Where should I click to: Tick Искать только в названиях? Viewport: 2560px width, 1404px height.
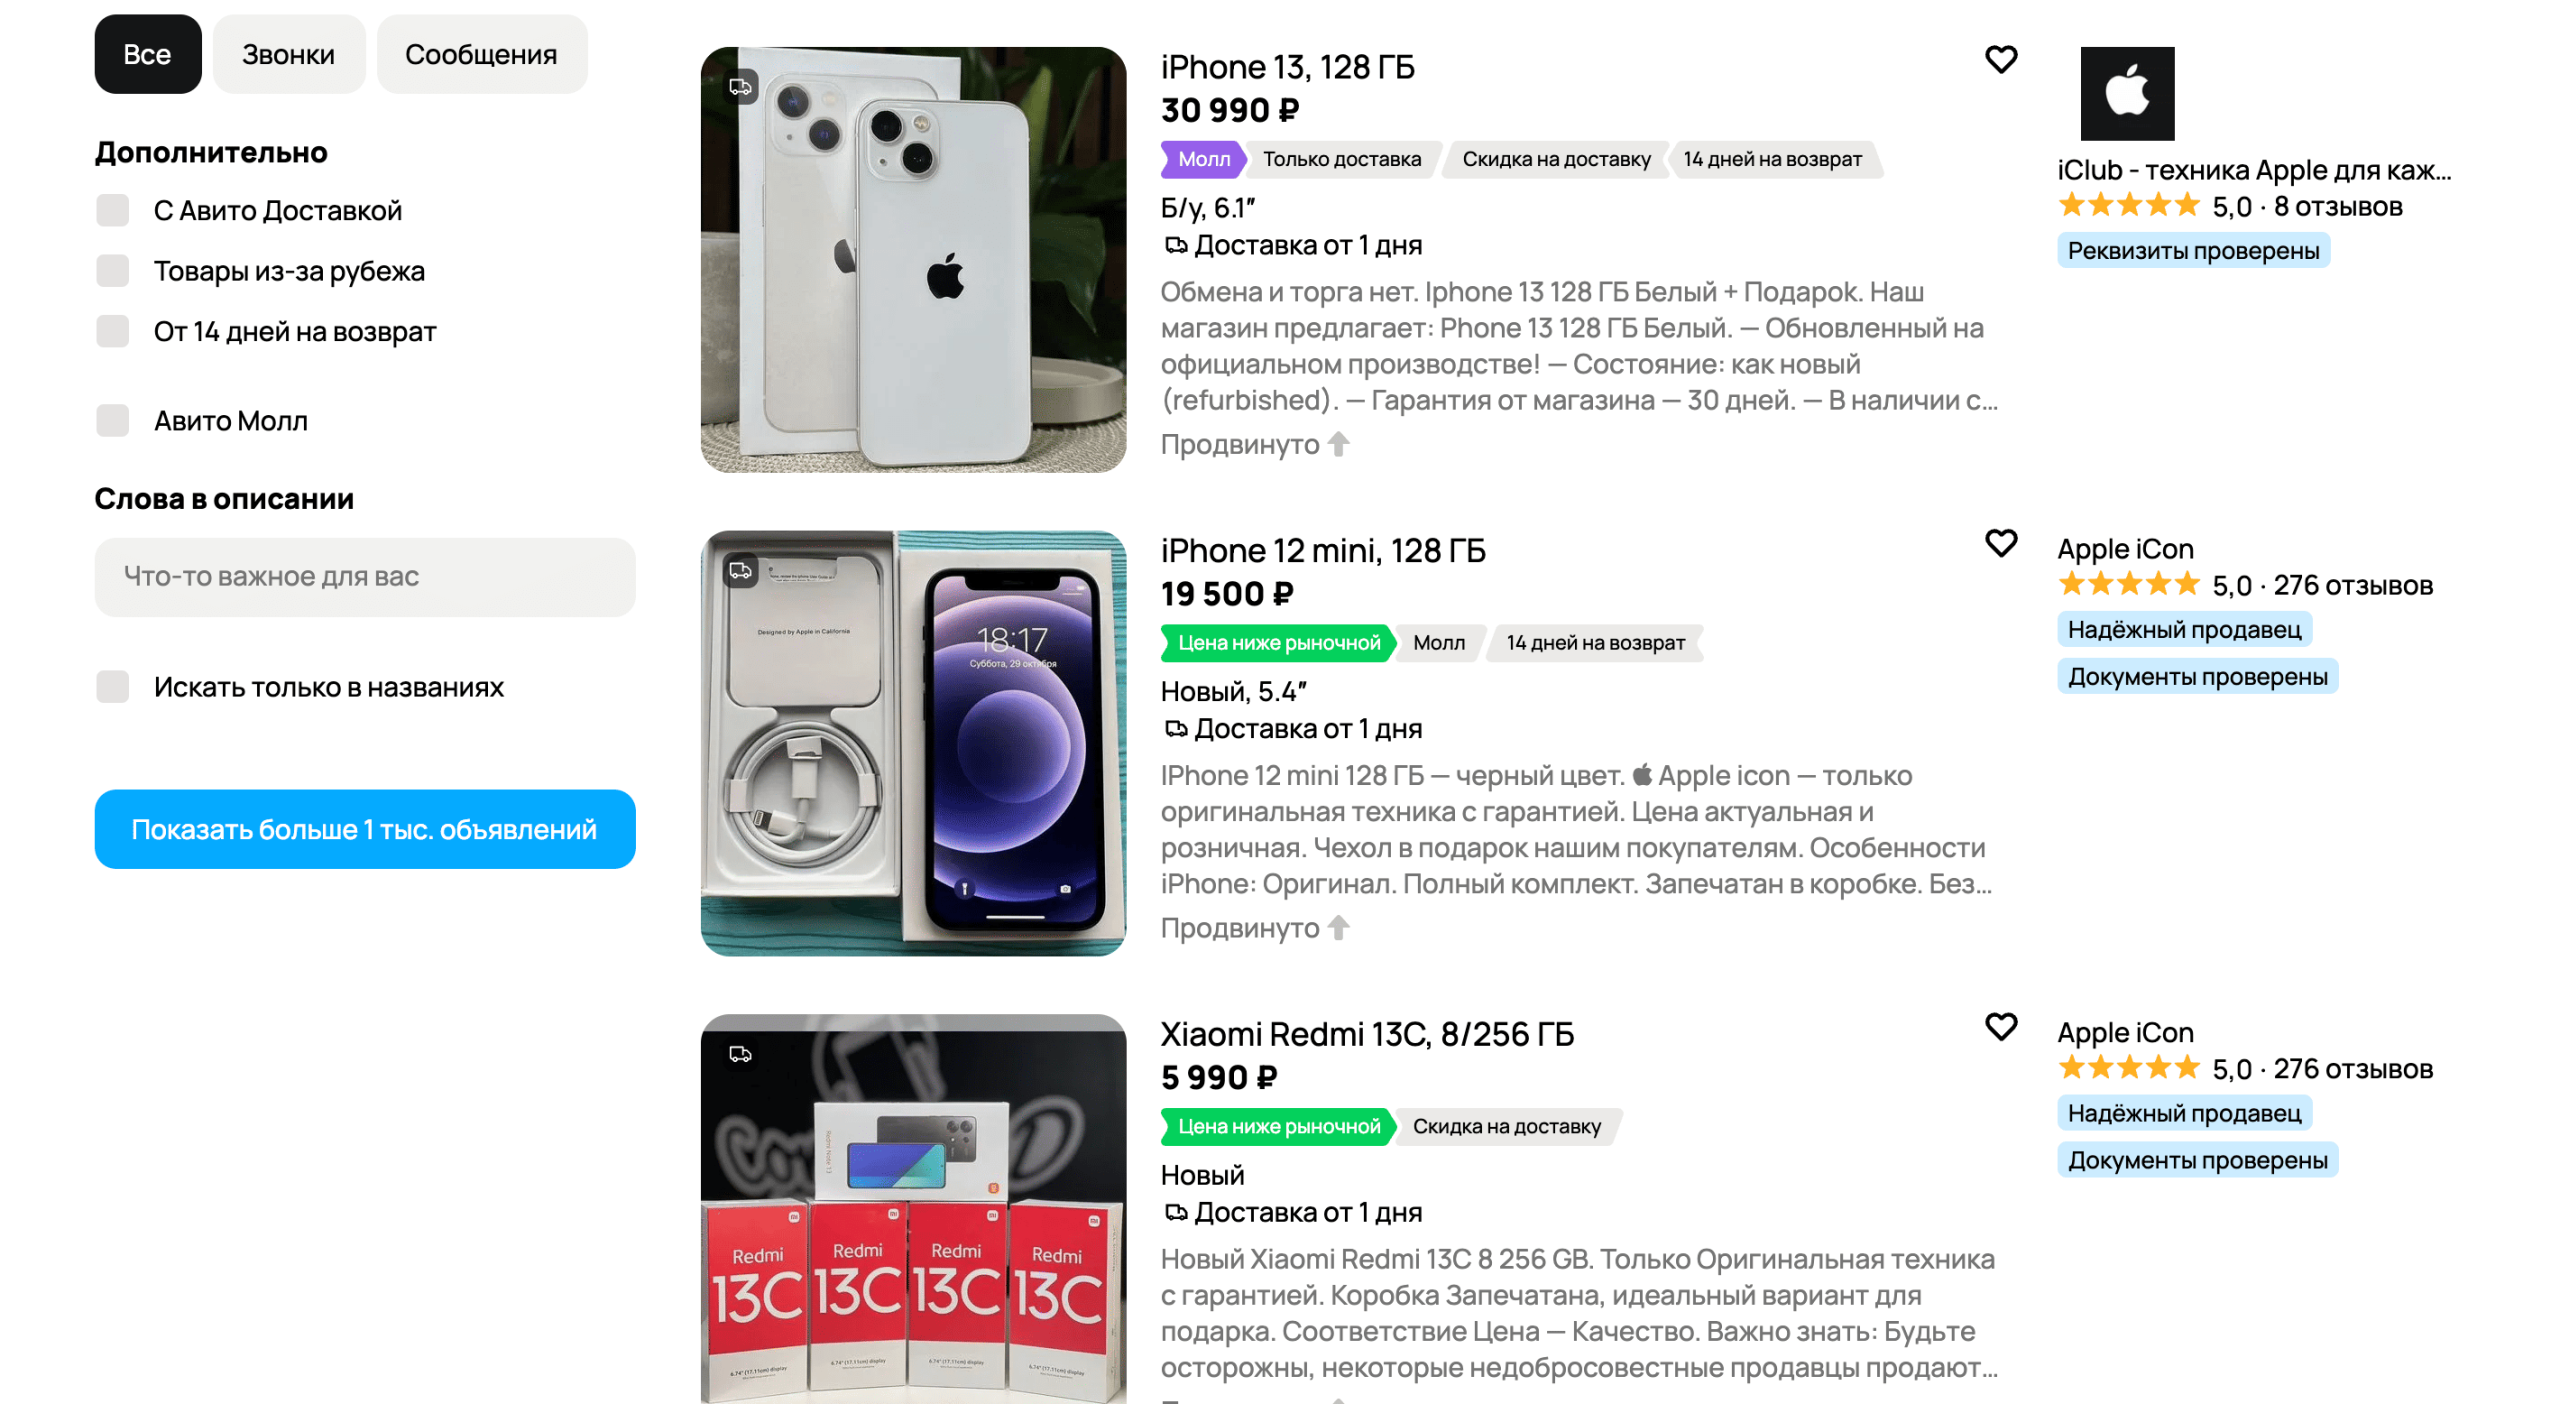click(113, 687)
